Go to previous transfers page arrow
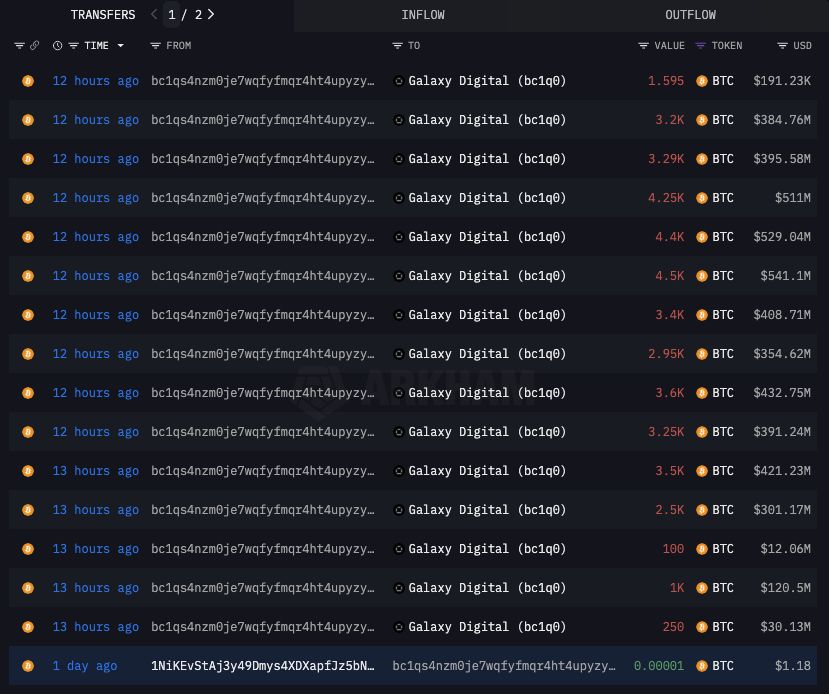Screen dimensions: 829x694 tap(154, 14)
